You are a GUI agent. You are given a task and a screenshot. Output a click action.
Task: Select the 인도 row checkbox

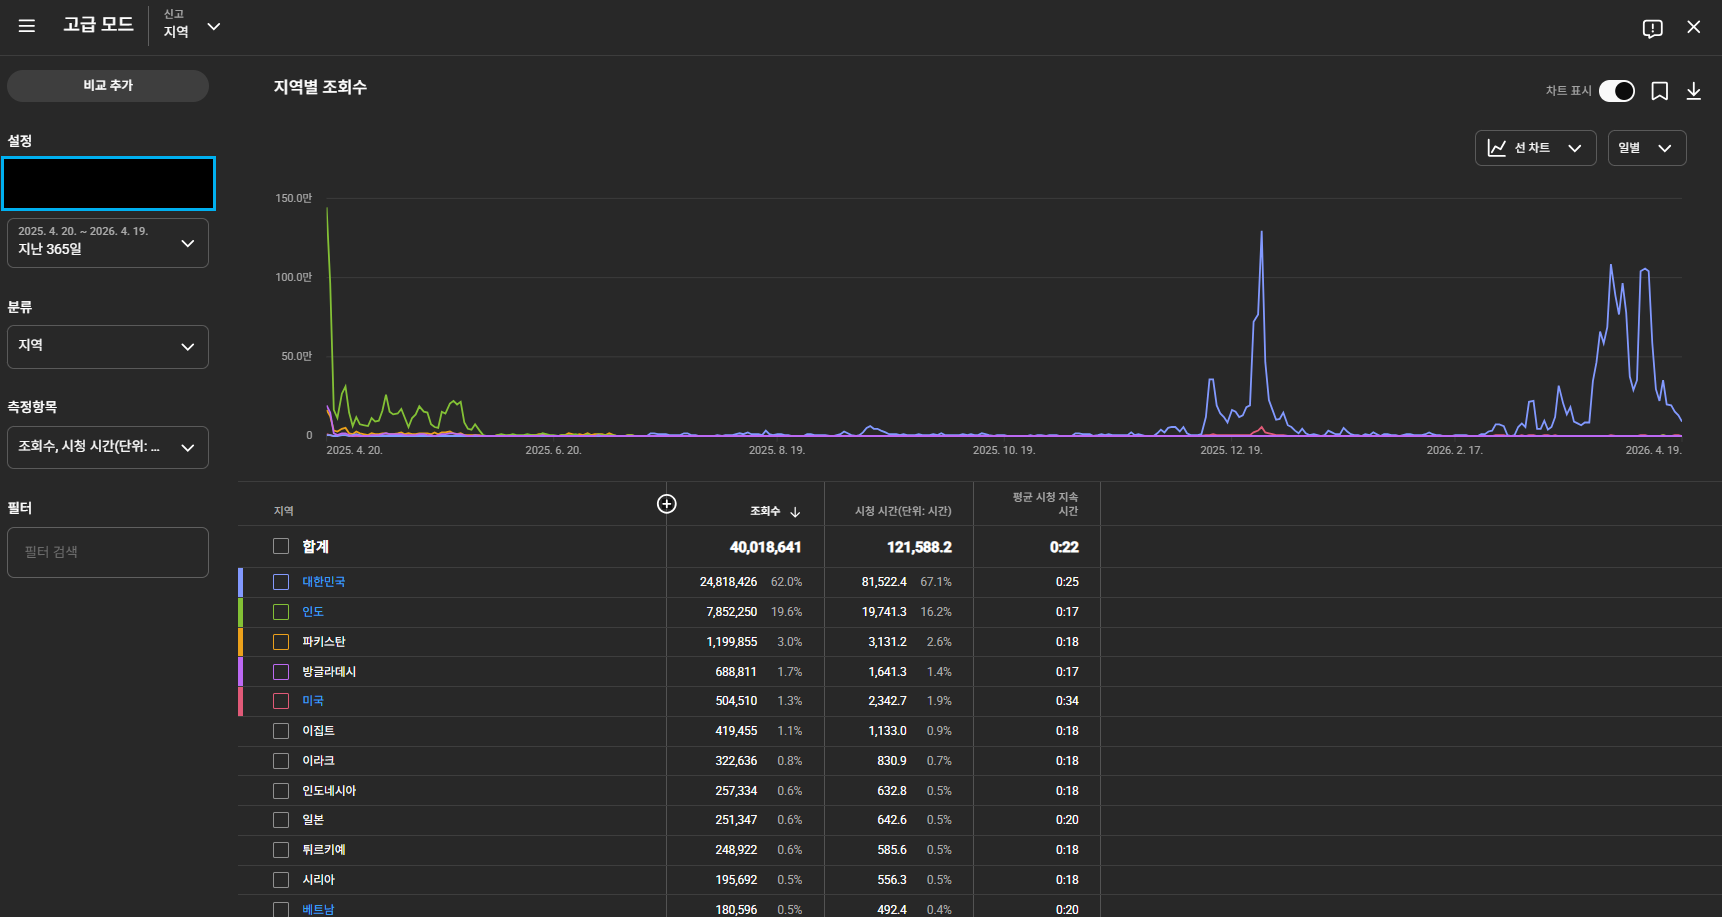[281, 612]
